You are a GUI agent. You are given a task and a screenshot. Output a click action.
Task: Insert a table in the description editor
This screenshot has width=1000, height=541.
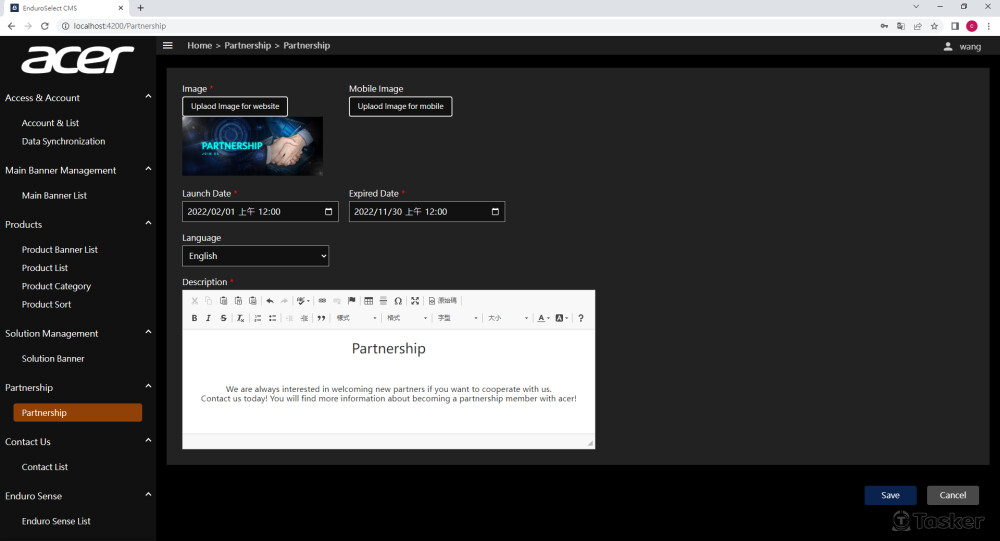[x=368, y=300]
